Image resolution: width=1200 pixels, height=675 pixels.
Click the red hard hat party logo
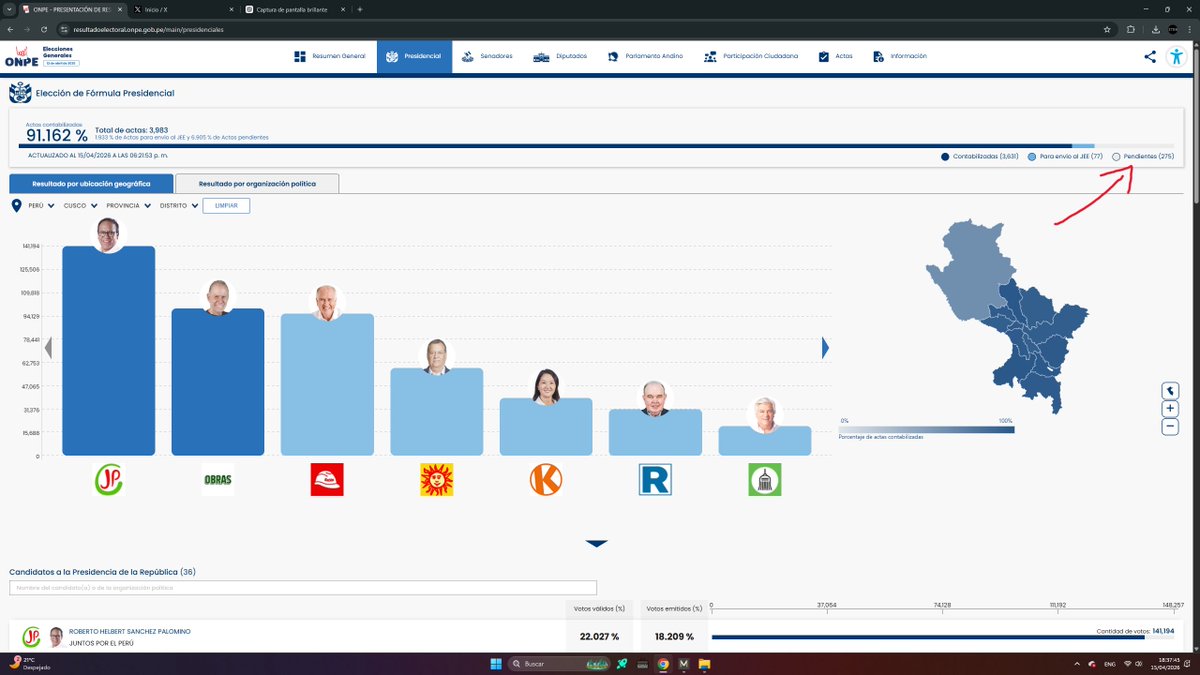click(x=327, y=480)
